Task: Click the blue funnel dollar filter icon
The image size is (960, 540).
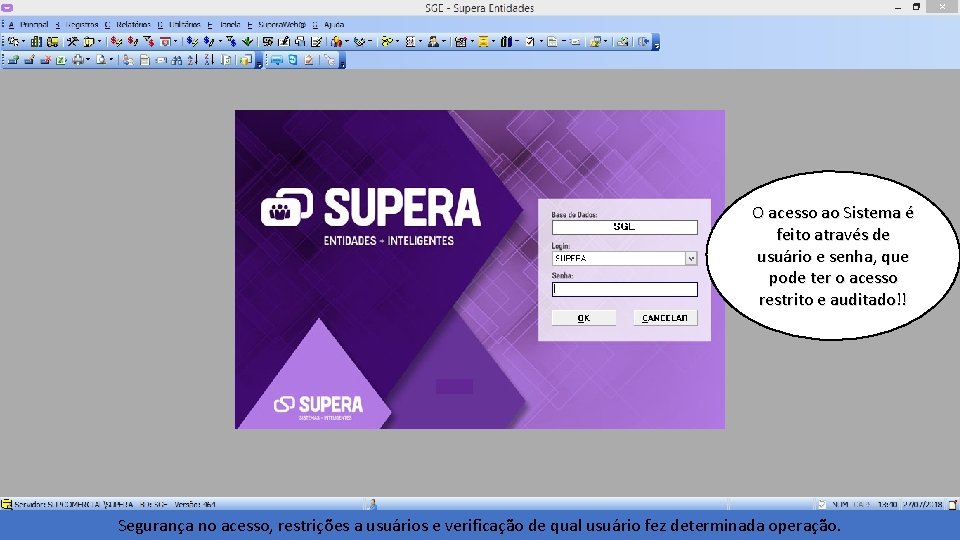Action: [x=231, y=42]
